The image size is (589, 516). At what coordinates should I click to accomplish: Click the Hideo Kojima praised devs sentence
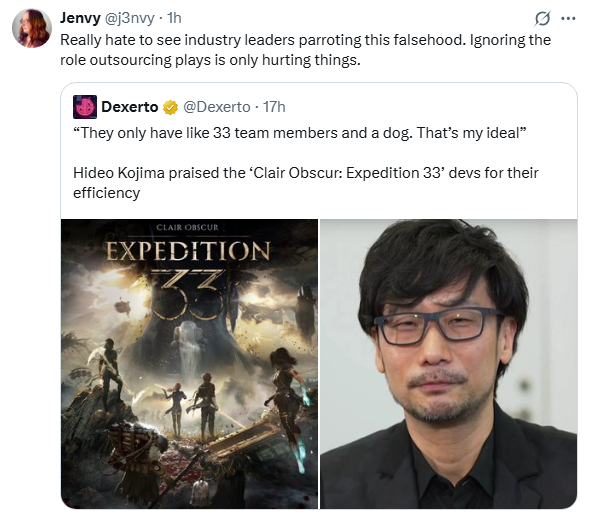pos(306,173)
